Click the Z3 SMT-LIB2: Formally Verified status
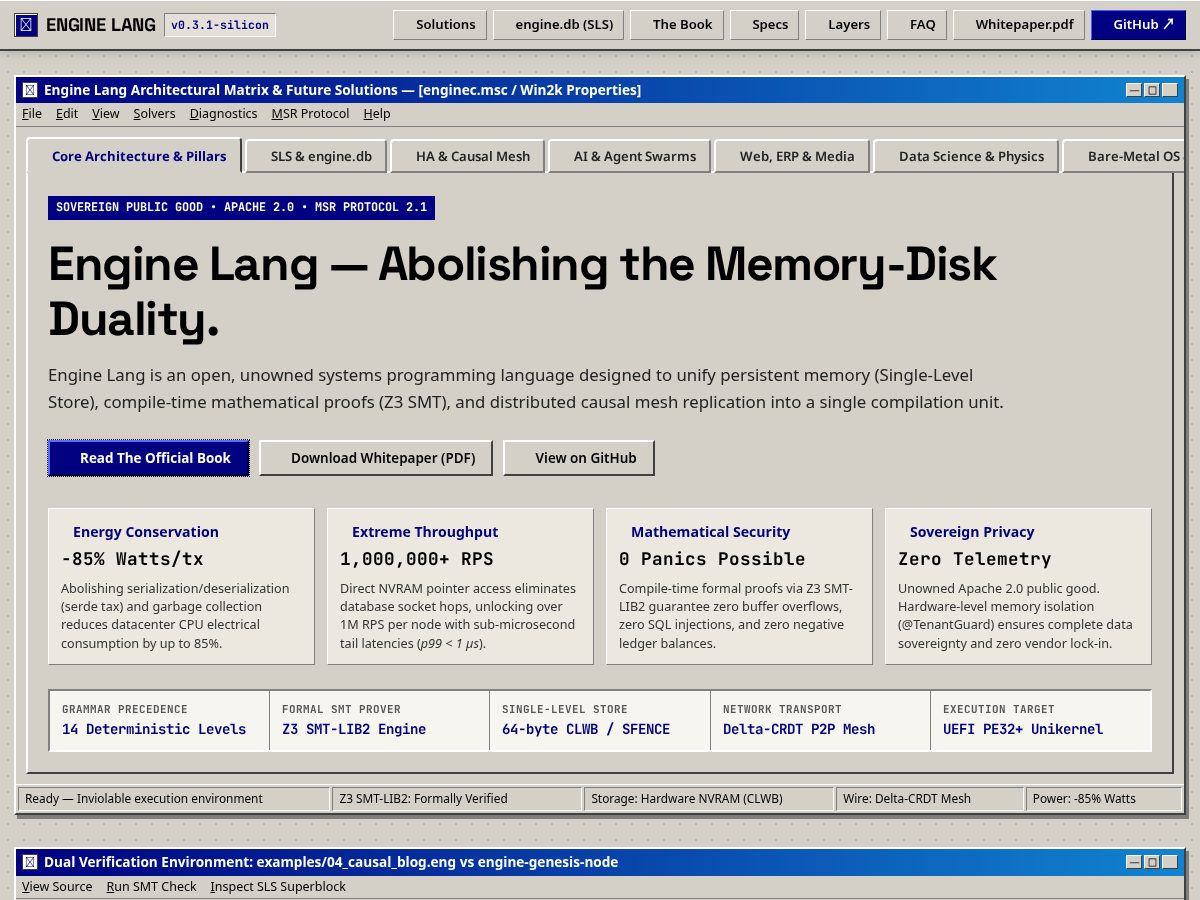The image size is (1200, 900). tap(457, 798)
